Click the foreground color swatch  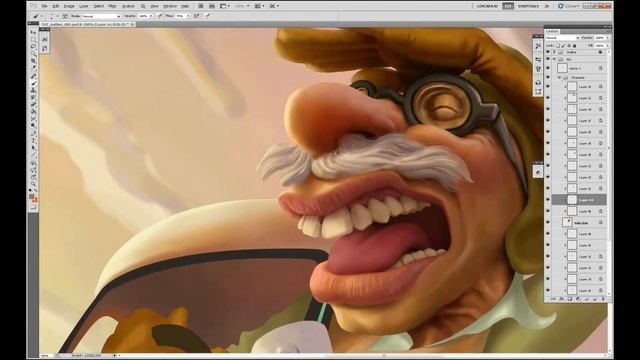click(32, 196)
